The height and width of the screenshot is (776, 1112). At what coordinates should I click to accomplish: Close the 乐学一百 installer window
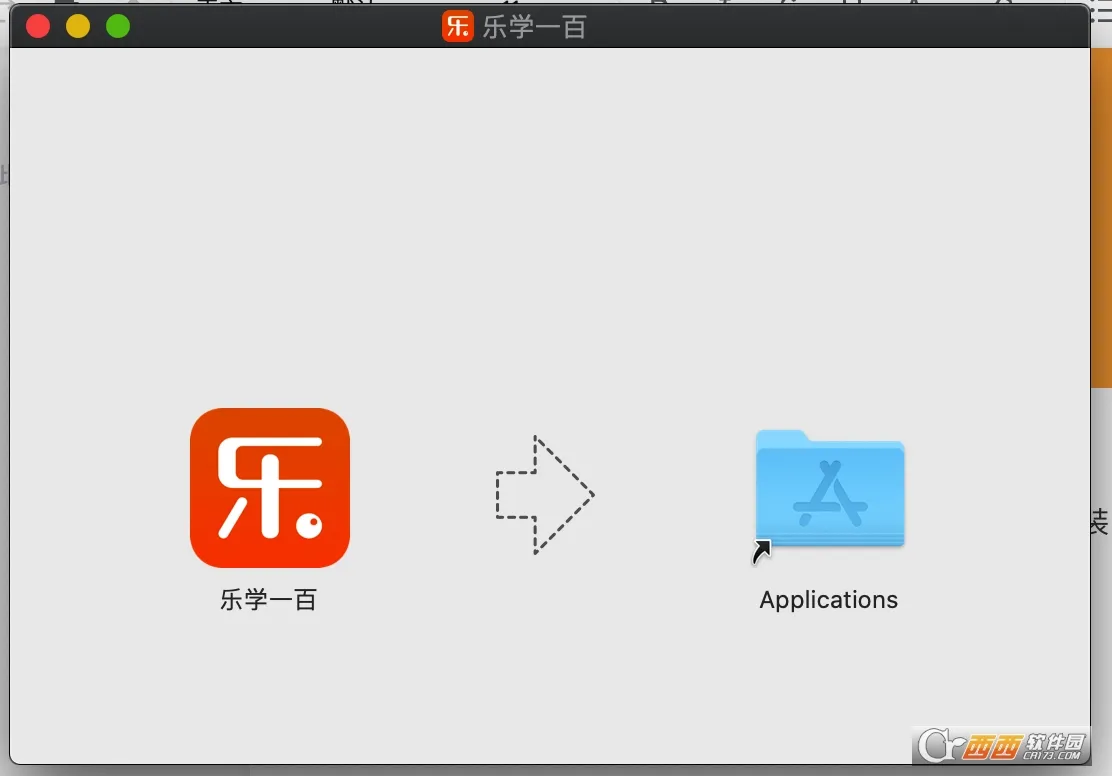pos(38,26)
